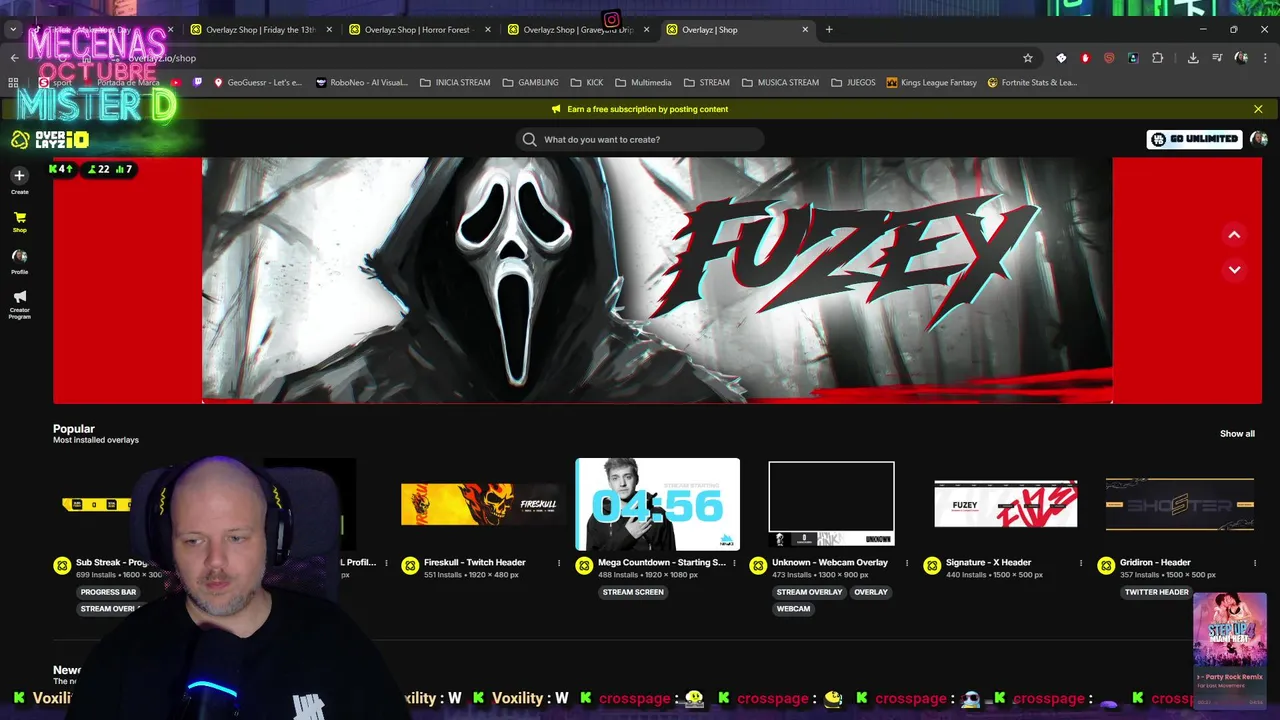Click the creator avatar beside Mega Countdown
Screen dimensions: 1280x720
pos(584,566)
